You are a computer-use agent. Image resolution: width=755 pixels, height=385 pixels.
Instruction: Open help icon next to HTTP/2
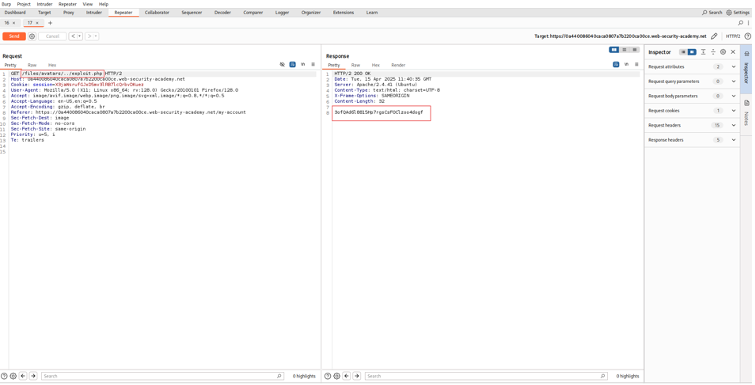(x=747, y=36)
